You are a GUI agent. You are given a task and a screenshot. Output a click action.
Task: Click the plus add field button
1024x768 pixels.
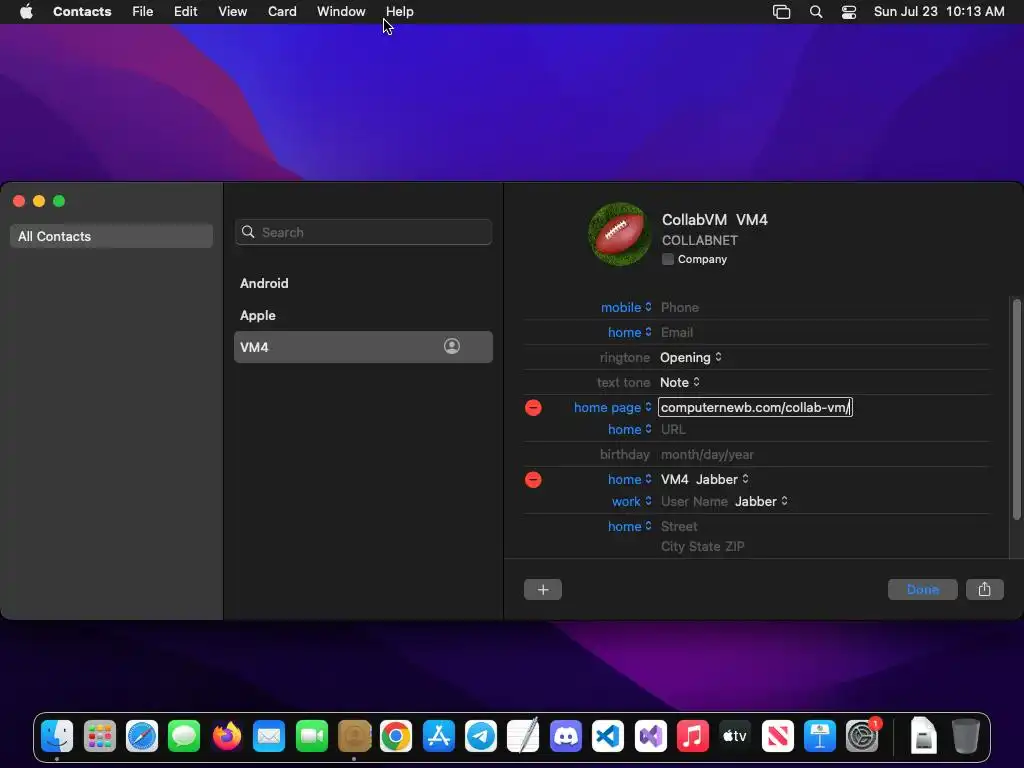tap(543, 590)
